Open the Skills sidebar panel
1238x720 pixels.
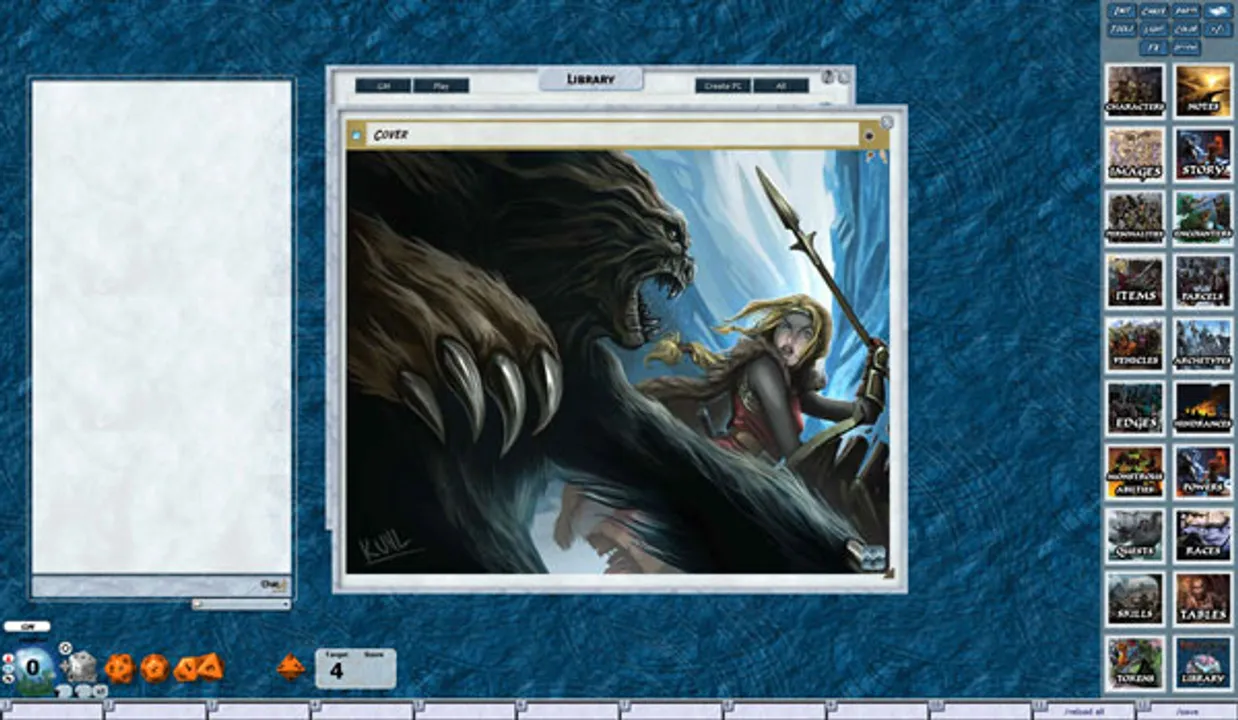point(1135,598)
